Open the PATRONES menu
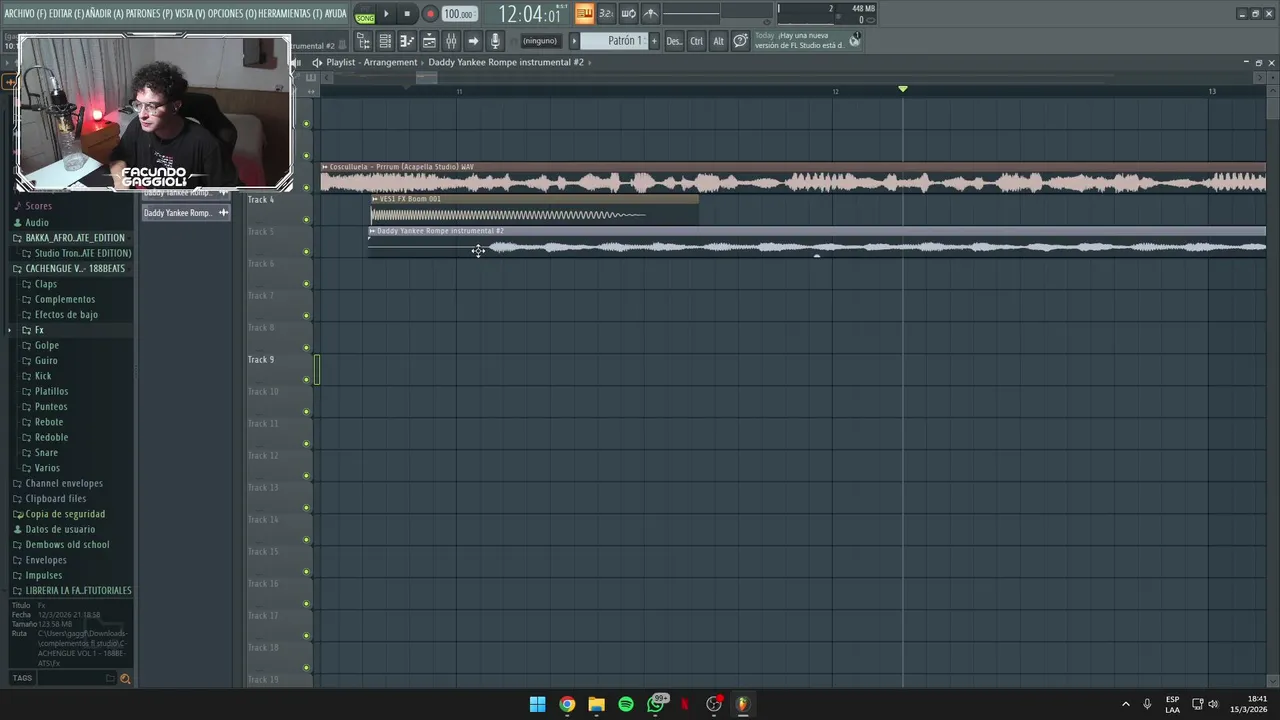 pos(148,13)
